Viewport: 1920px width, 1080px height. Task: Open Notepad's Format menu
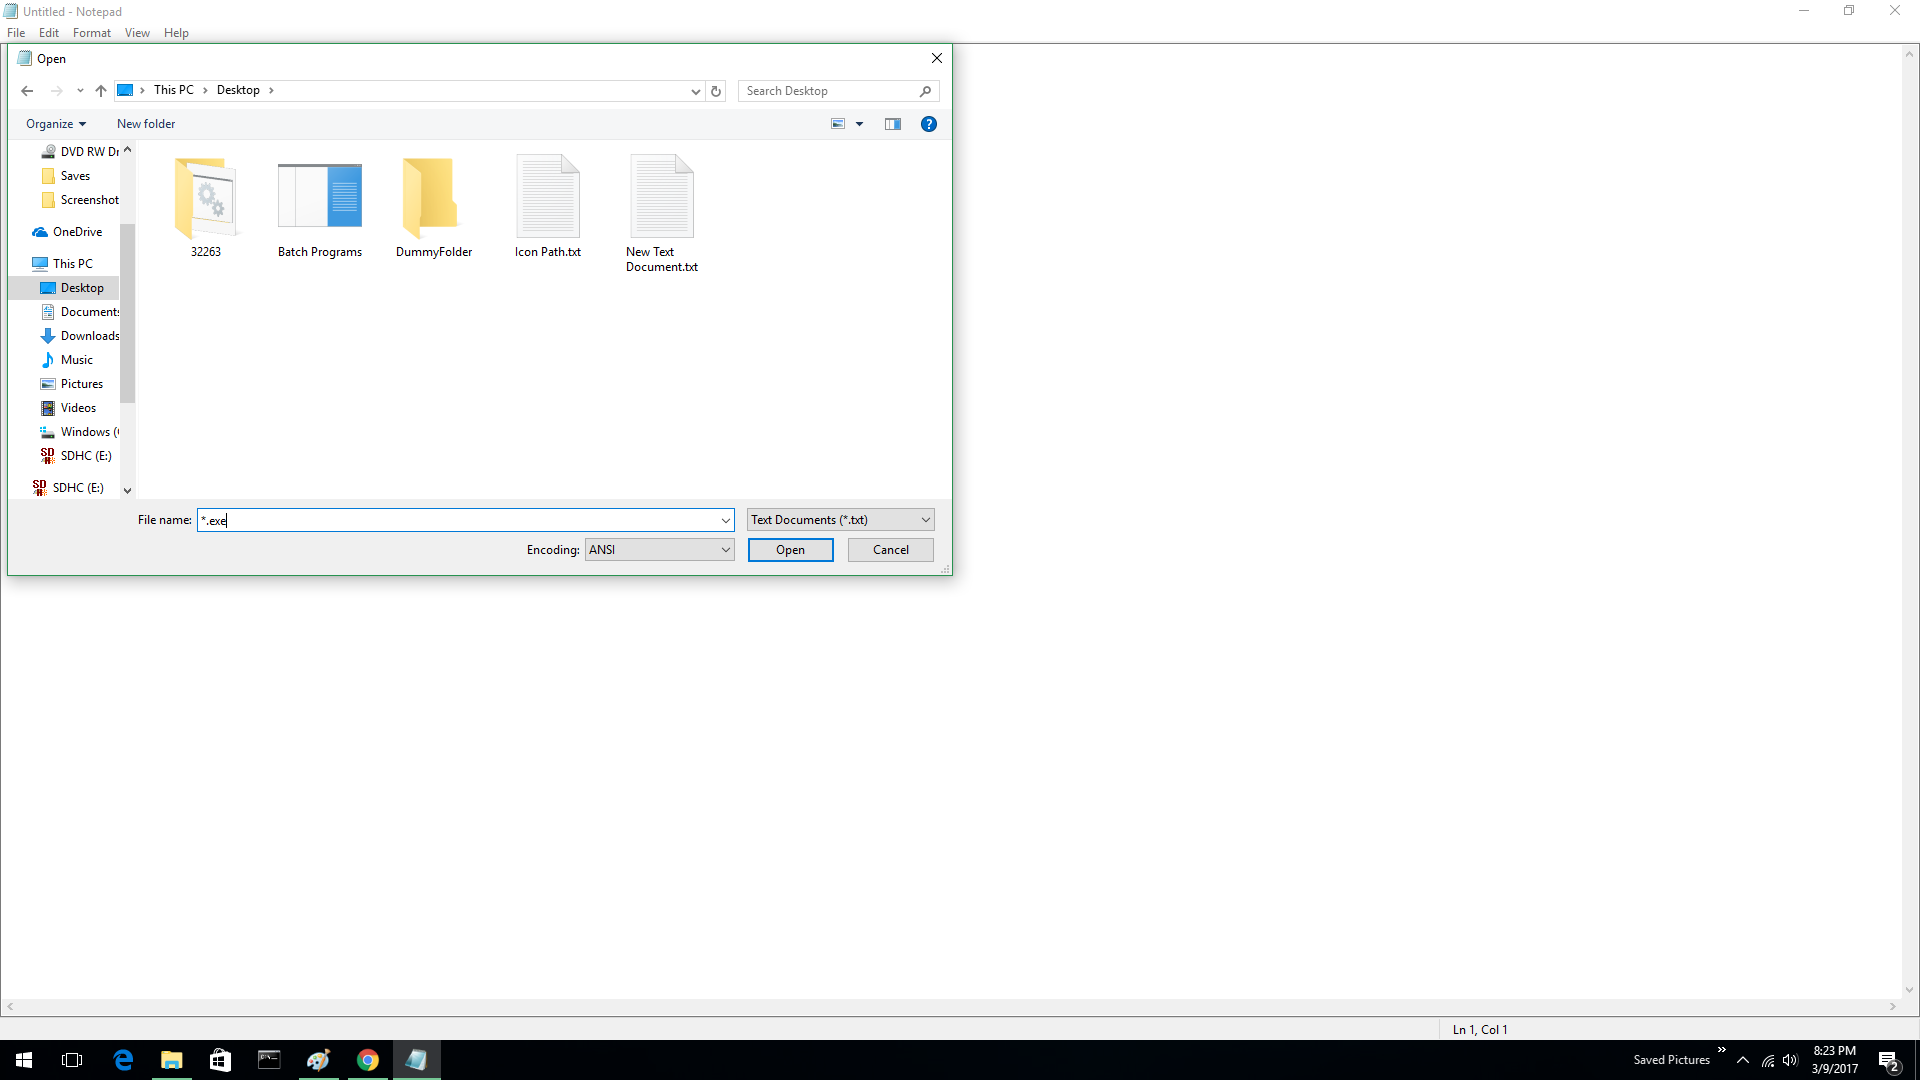point(91,32)
